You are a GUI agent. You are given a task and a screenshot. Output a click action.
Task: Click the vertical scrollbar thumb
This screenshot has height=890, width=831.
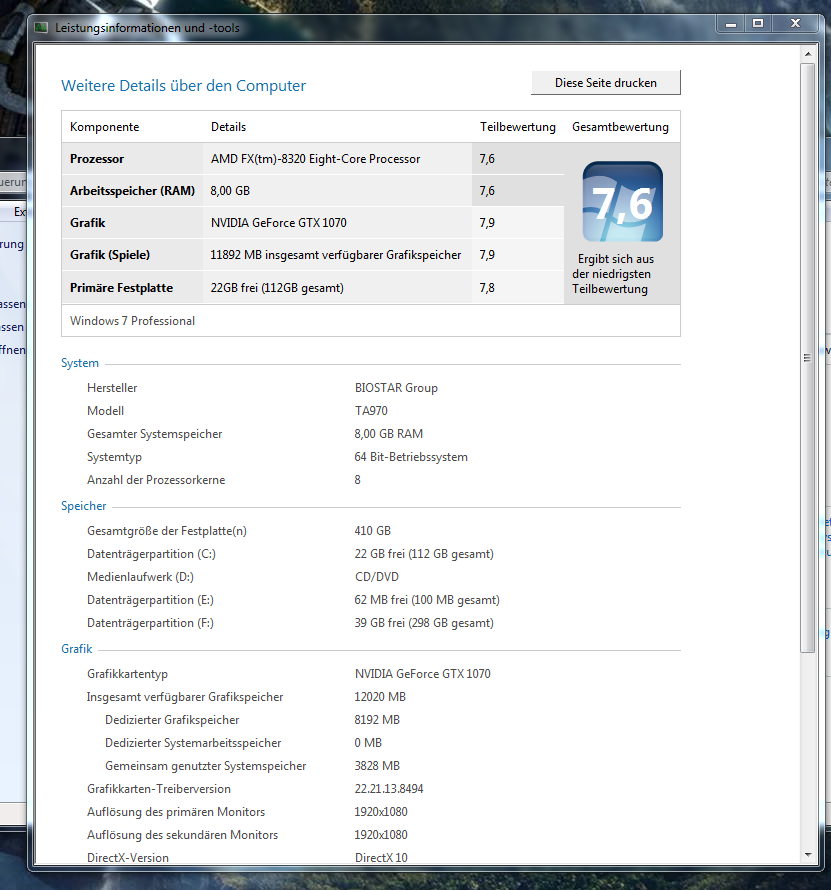point(808,358)
